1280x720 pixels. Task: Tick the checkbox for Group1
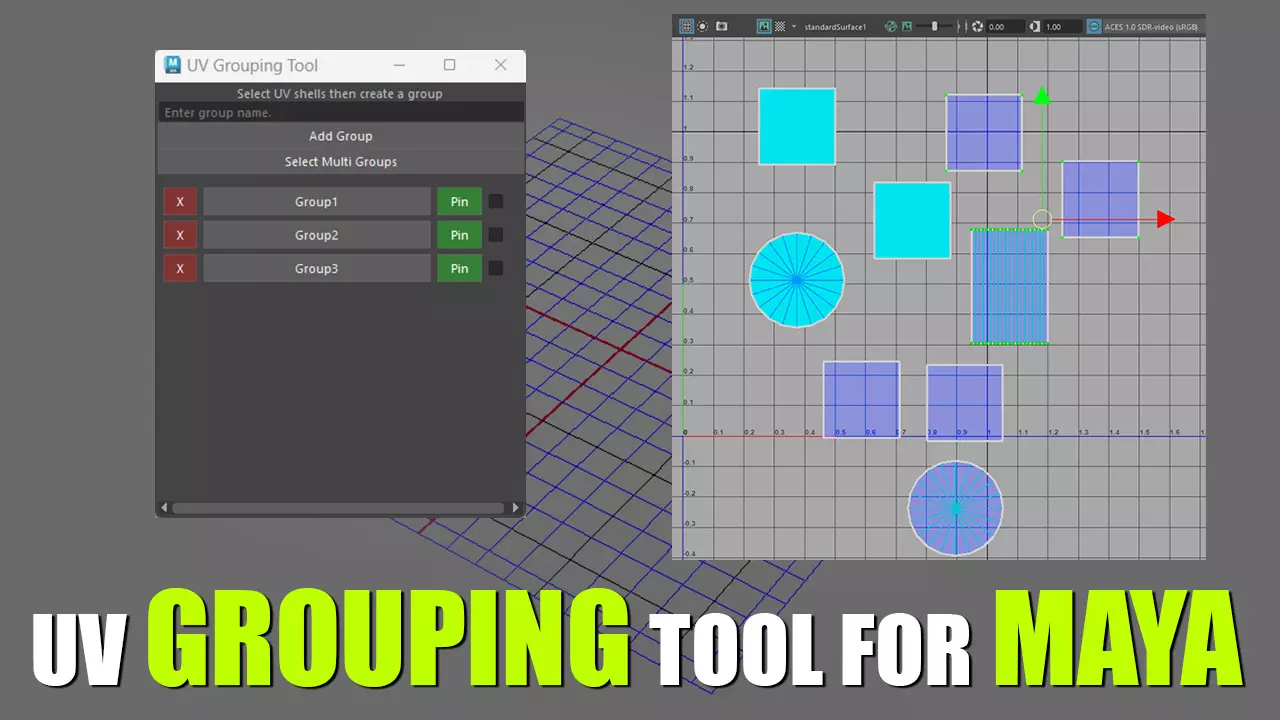tap(496, 202)
